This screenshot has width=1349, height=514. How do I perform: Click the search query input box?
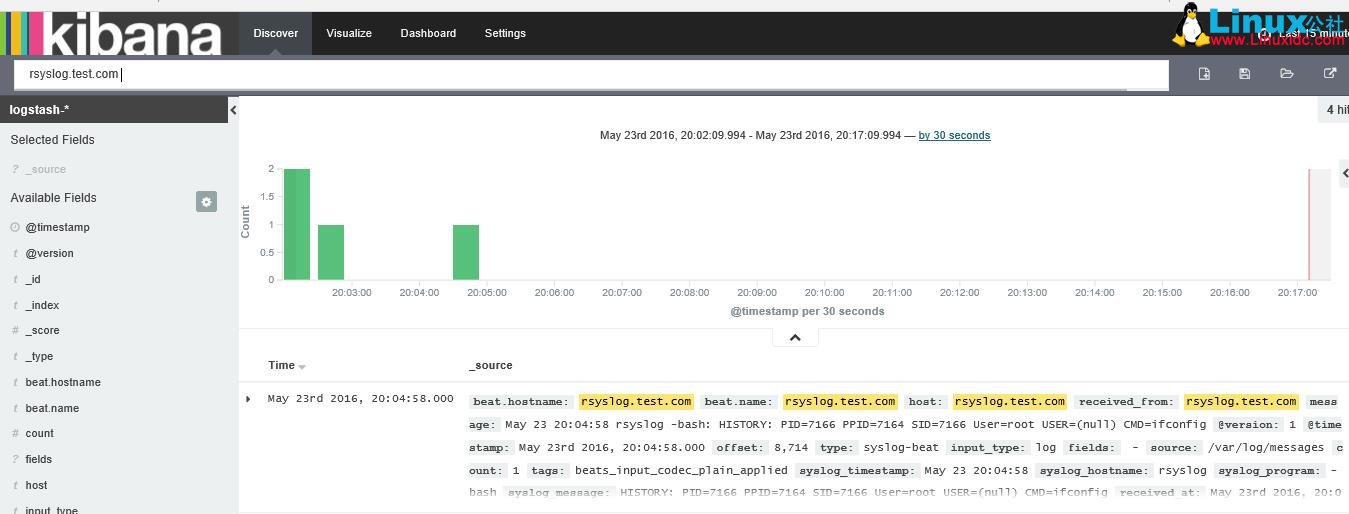(x=590, y=75)
